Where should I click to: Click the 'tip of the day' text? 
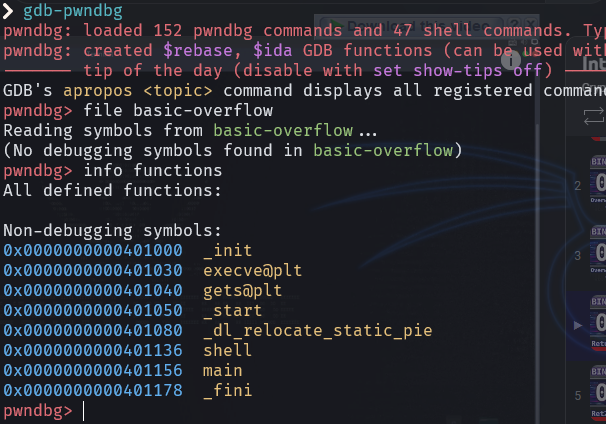(x=153, y=71)
